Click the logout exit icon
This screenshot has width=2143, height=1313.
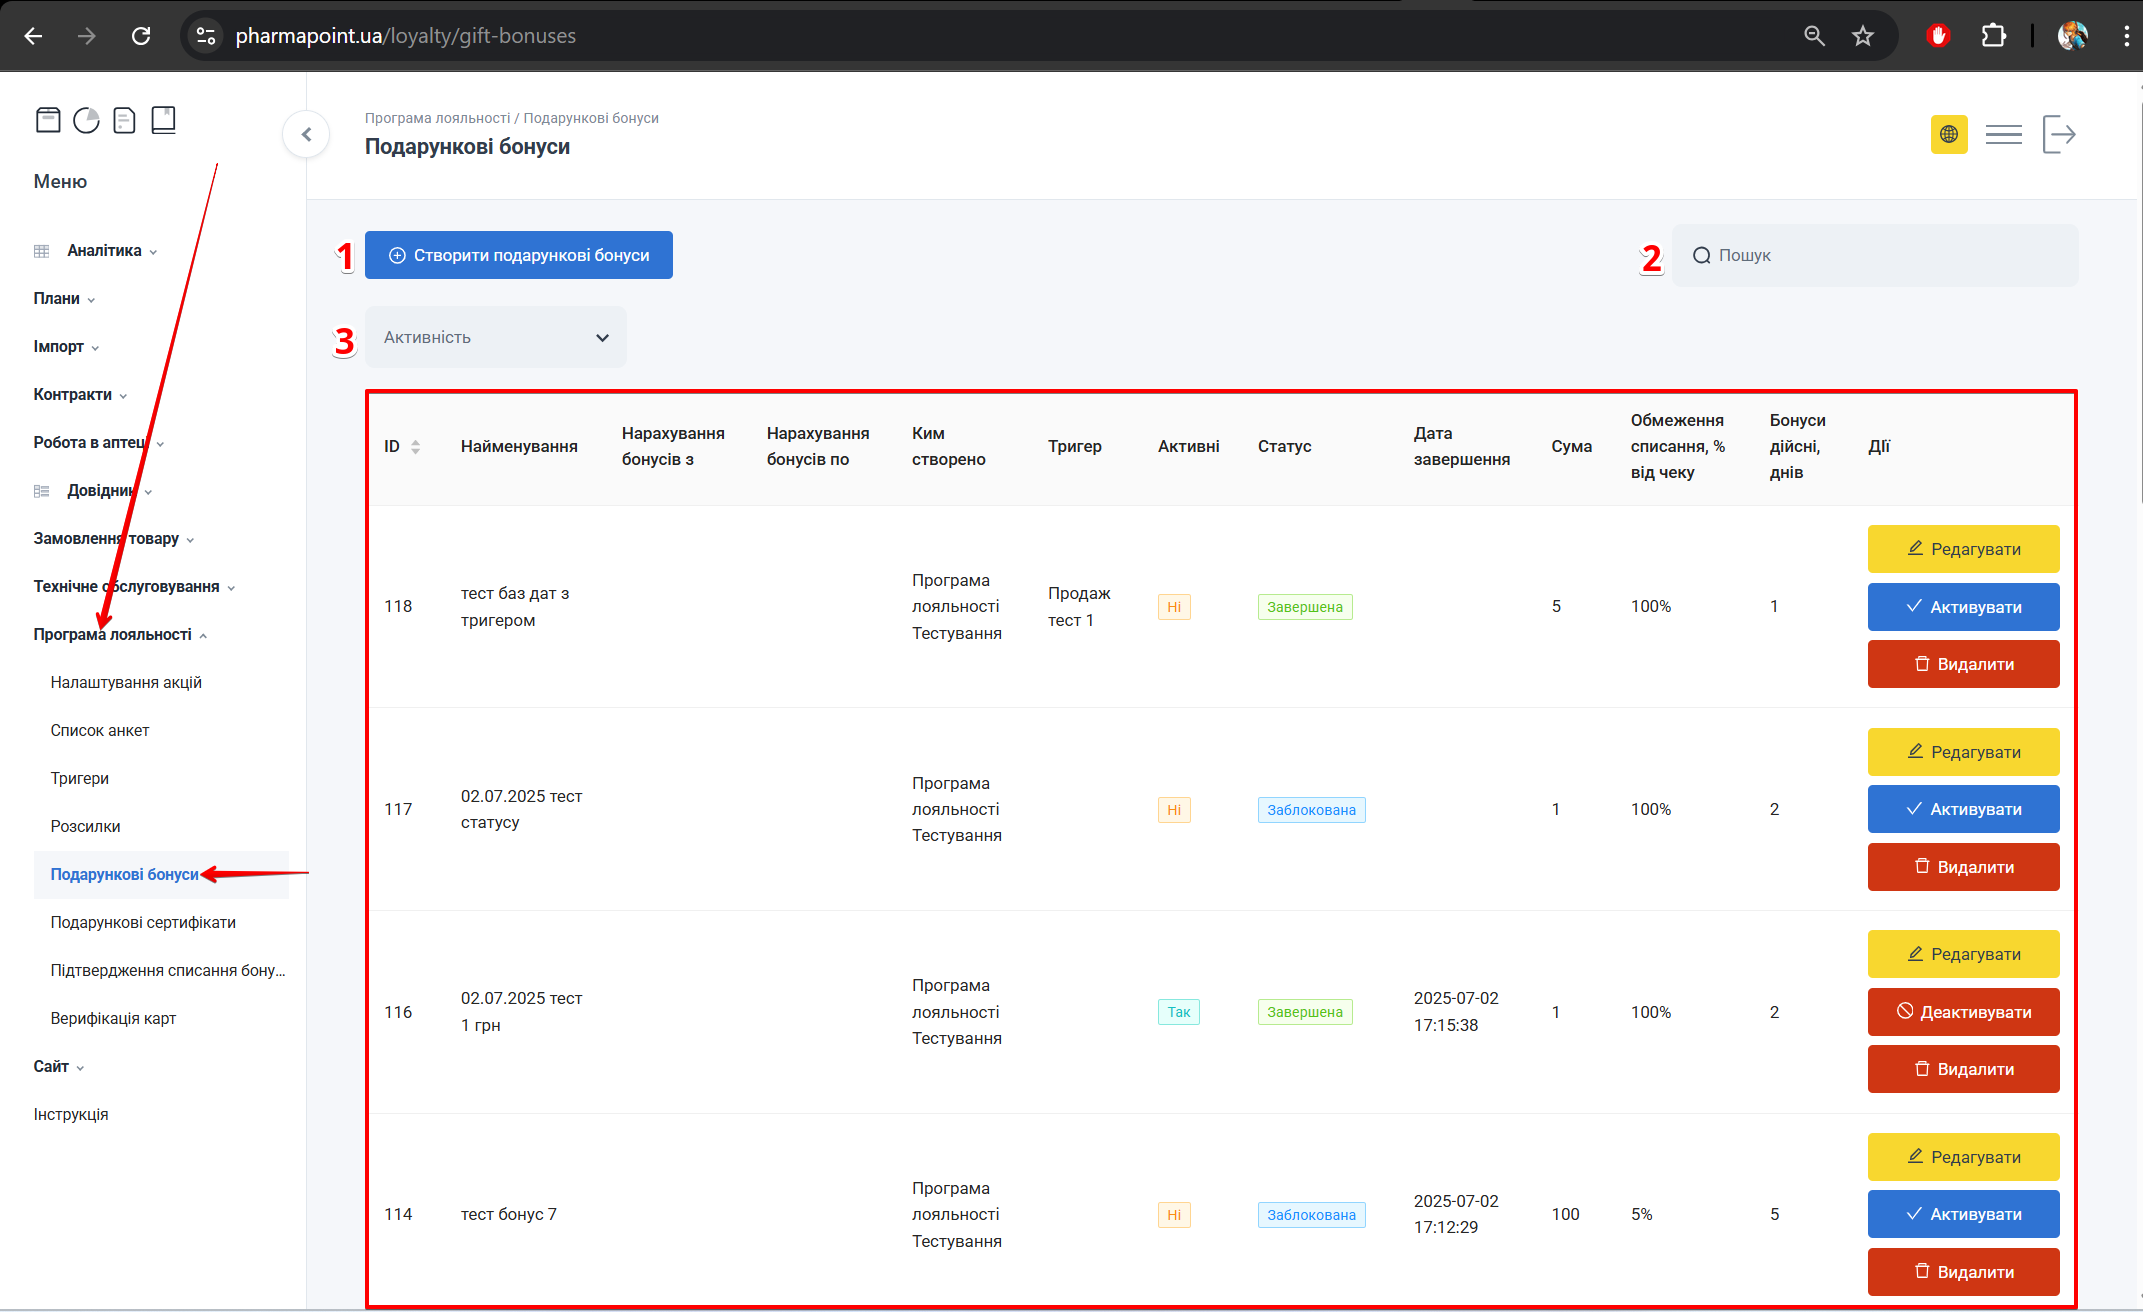point(2059,134)
